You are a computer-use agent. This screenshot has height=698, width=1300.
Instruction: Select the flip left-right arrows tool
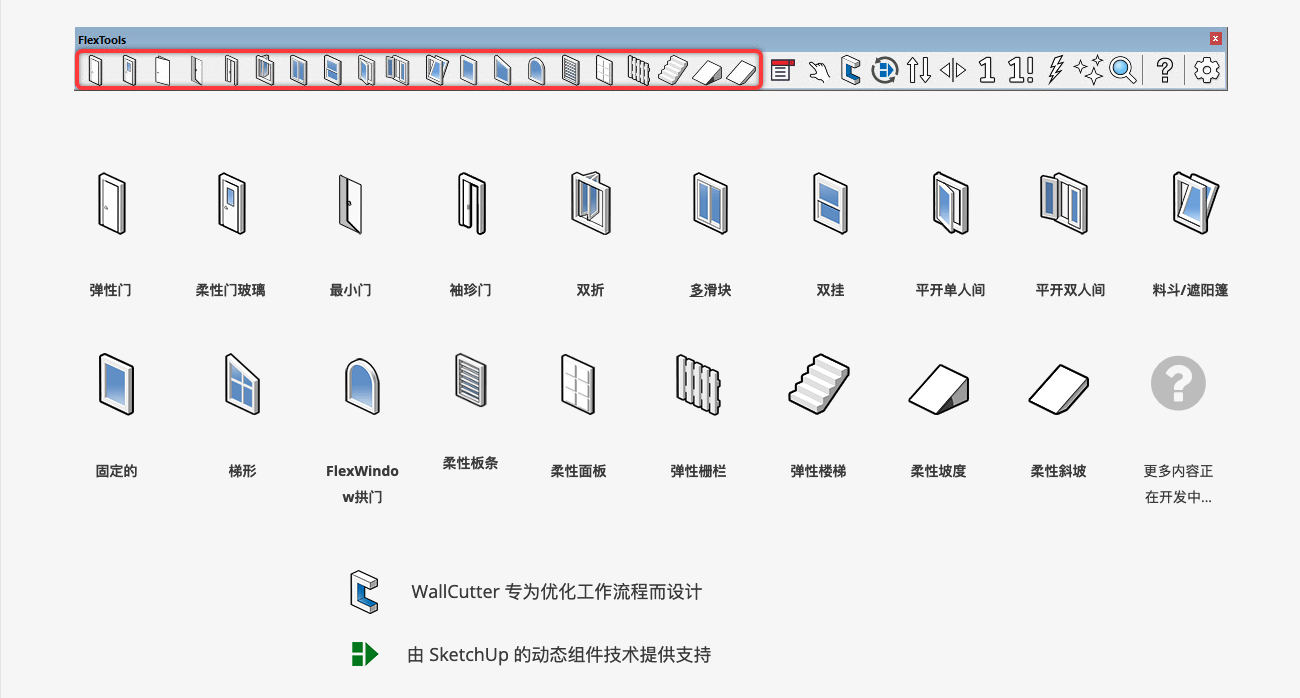click(x=953, y=70)
